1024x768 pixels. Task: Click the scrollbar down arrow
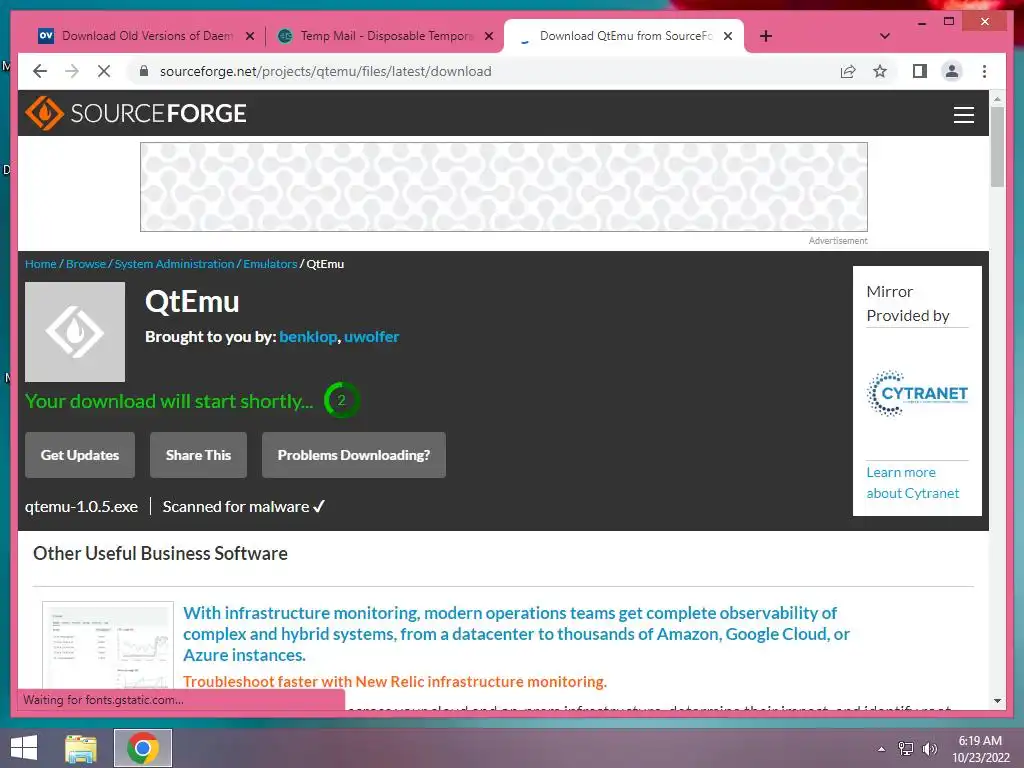coord(997,701)
